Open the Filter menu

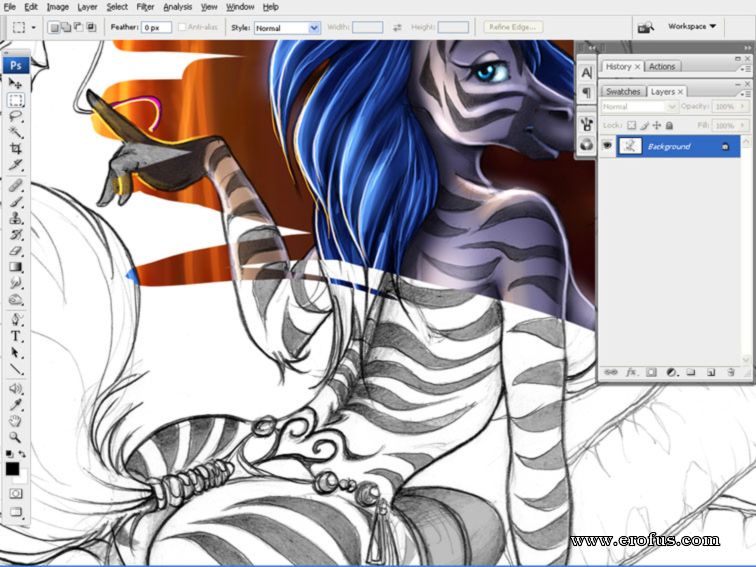pyautogui.click(x=145, y=7)
